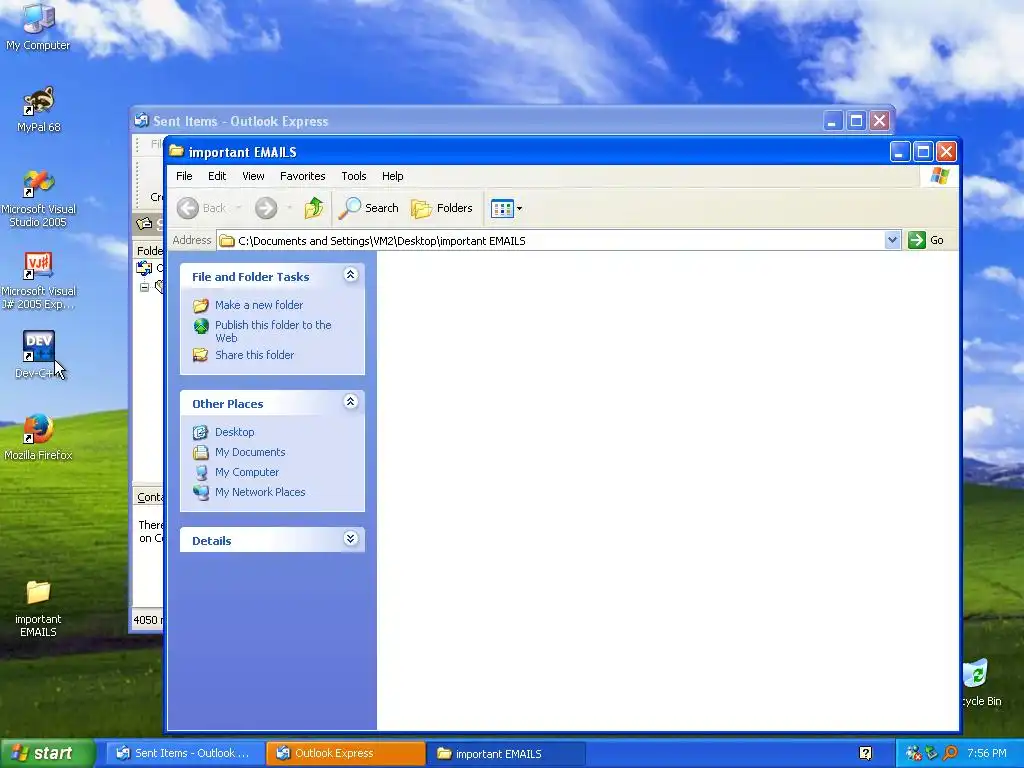
Task: Click the system tray clock
Action: tap(986, 754)
